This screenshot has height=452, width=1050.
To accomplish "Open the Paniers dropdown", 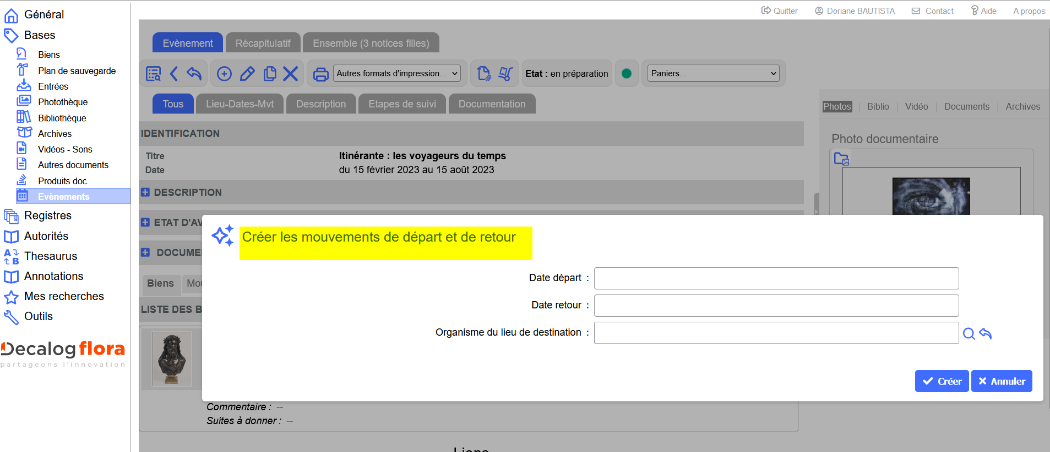I will point(712,73).
